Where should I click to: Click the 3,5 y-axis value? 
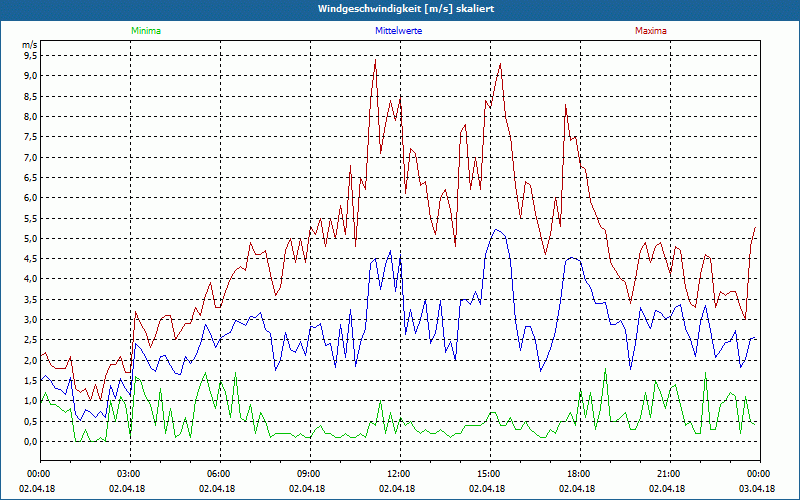click(32, 299)
